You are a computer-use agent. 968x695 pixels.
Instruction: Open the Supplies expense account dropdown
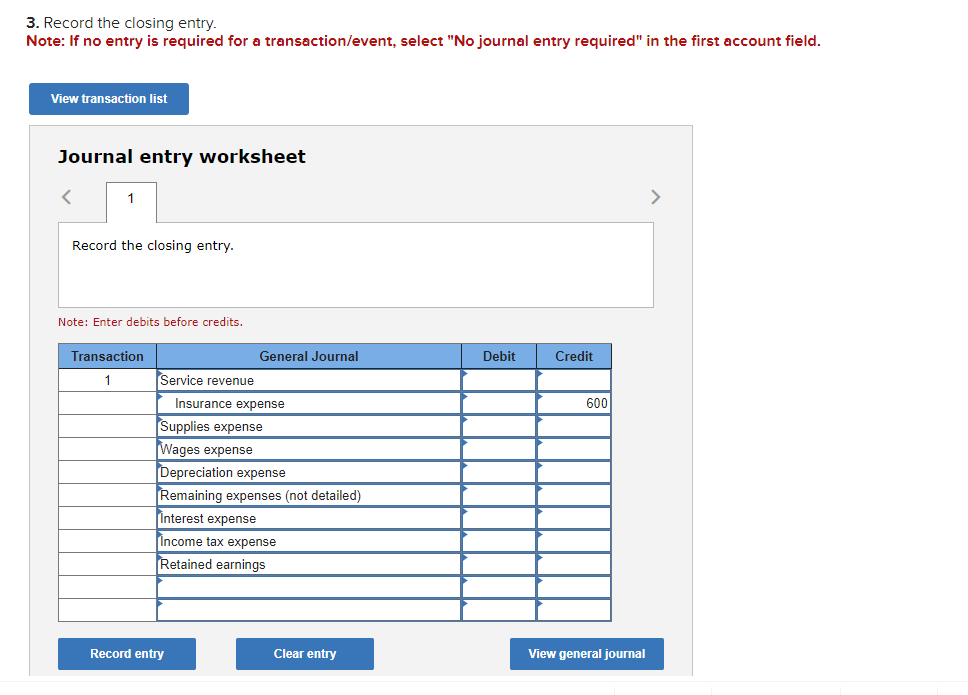tap(305, 426)
